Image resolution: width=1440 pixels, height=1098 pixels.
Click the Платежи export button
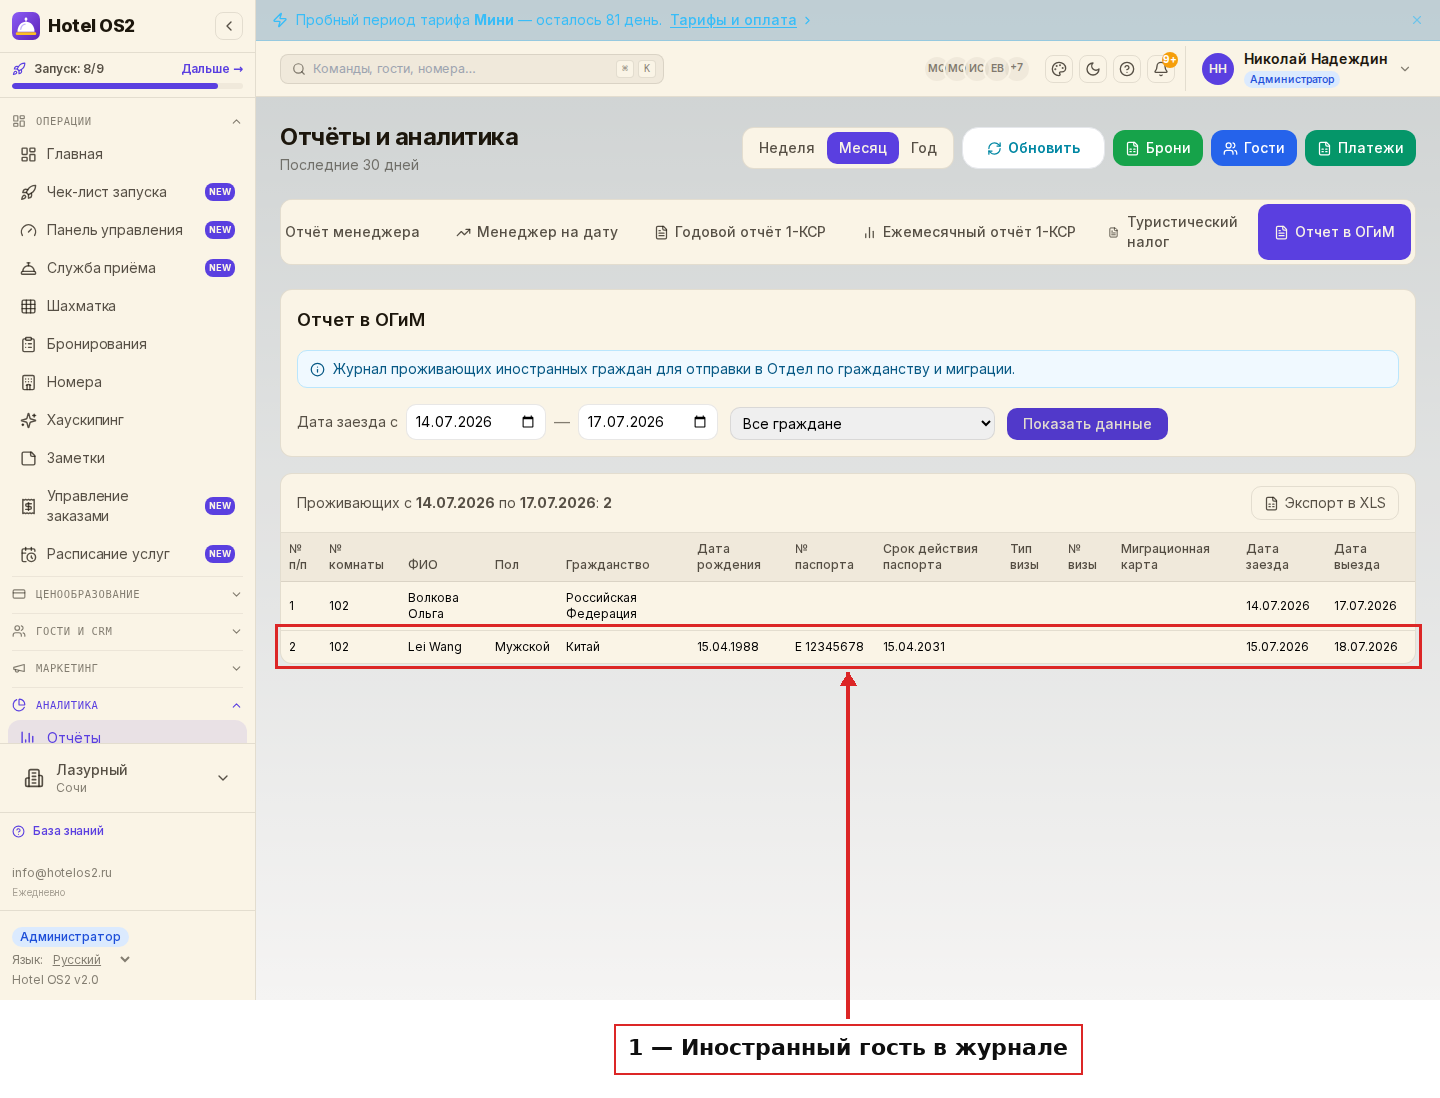[1360, 148]
